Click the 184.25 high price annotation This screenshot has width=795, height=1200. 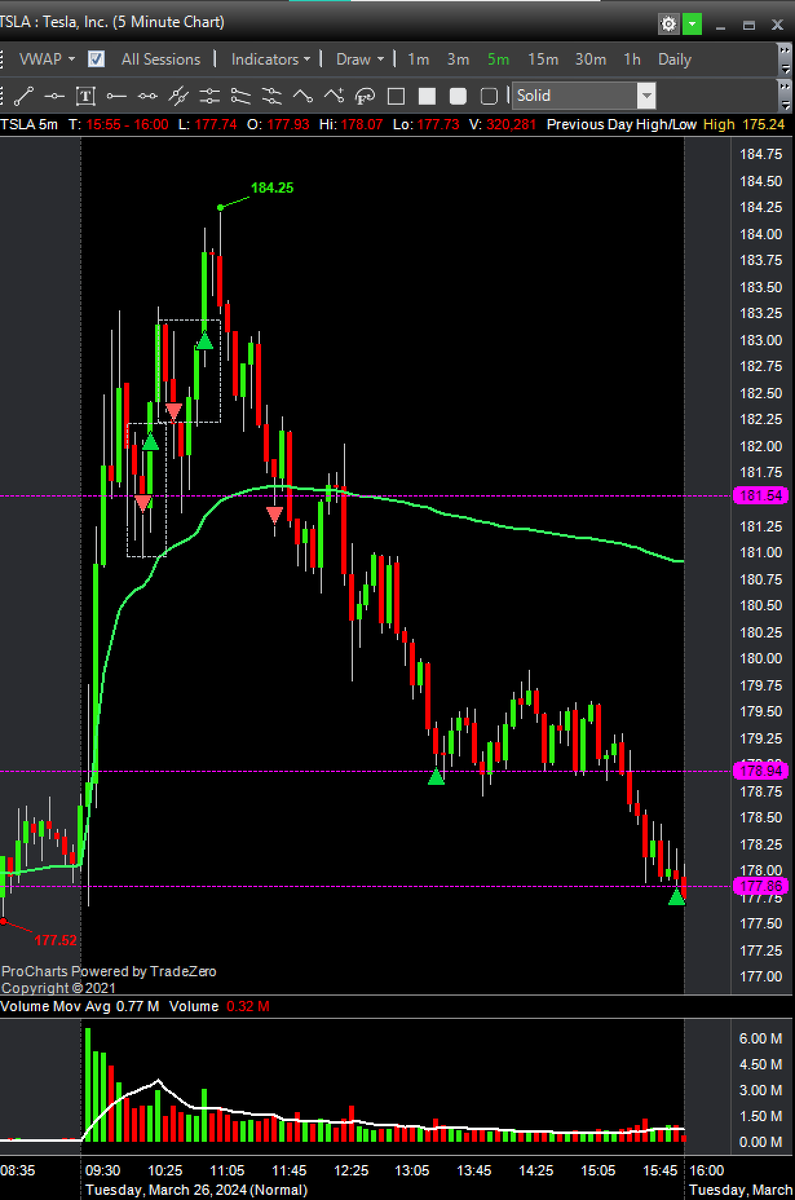[x=272, y=187]
